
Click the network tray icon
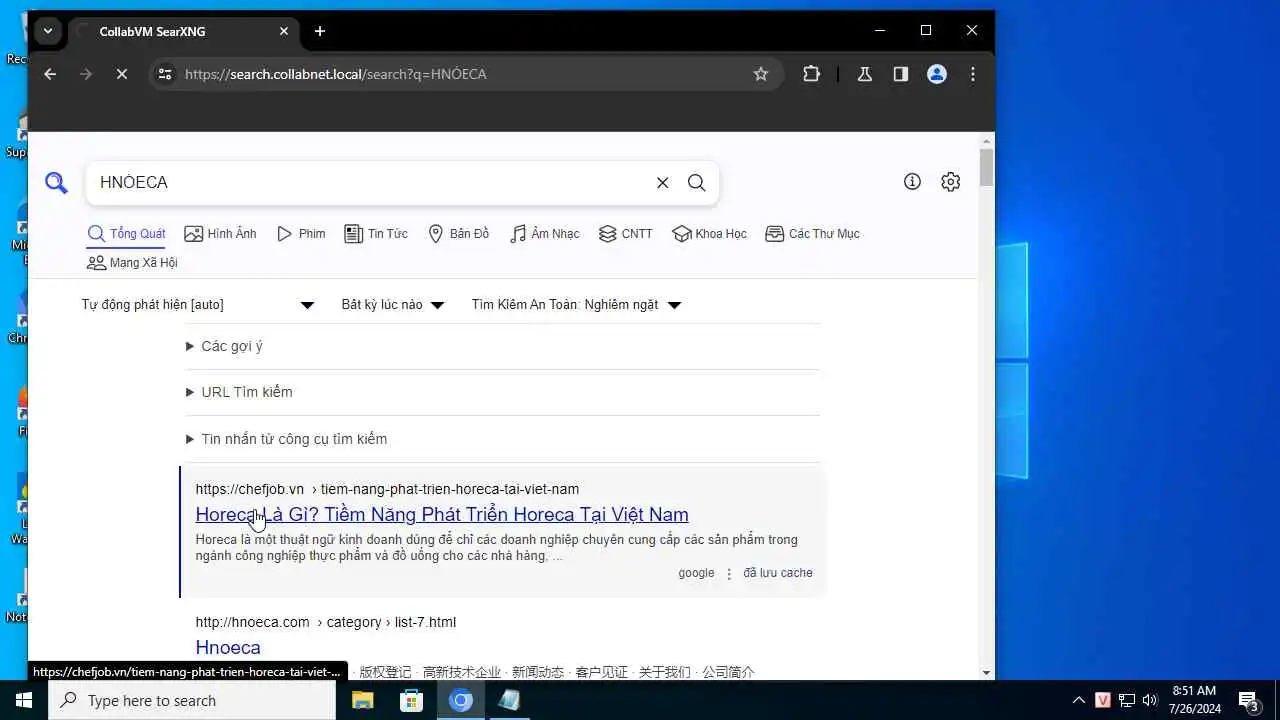click(1127, 700)
